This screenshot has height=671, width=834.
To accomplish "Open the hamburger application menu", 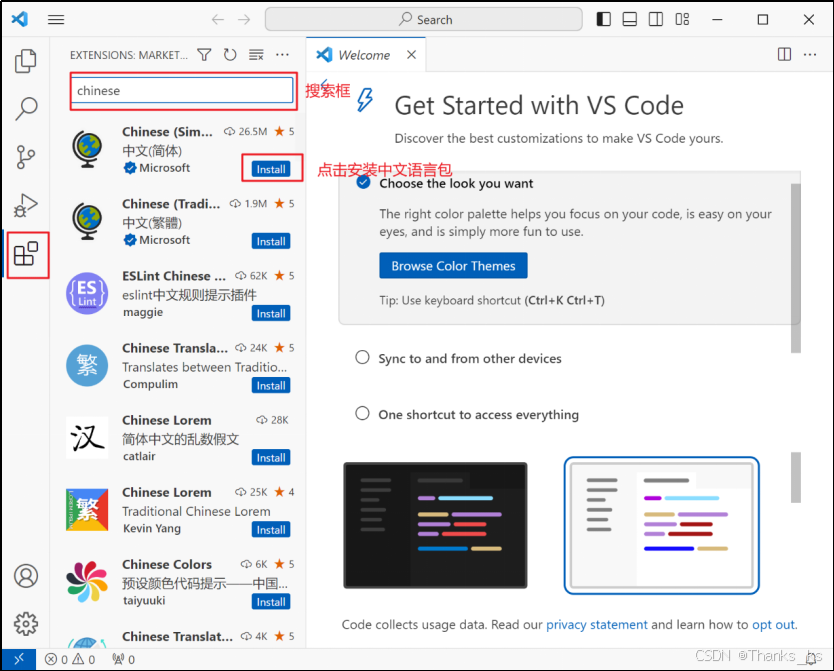I will click(x=56, y=20).
